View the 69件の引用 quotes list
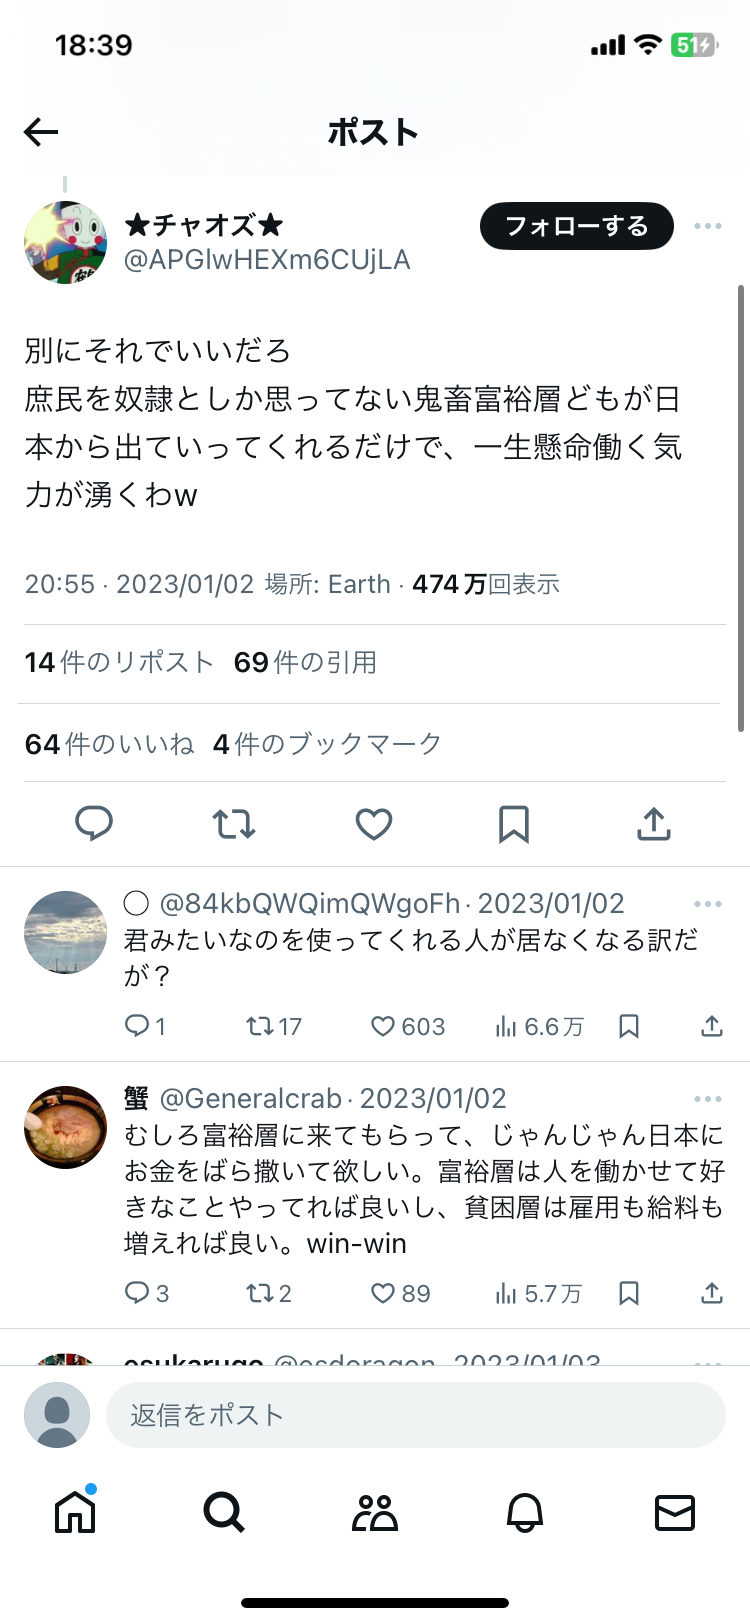The image size is (750, 1624). 305,662
